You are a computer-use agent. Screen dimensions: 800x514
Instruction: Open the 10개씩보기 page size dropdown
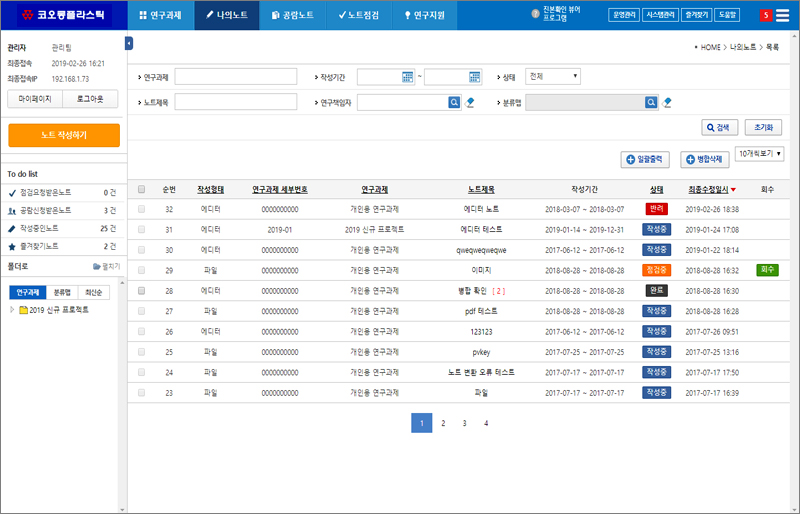[759, 154]
